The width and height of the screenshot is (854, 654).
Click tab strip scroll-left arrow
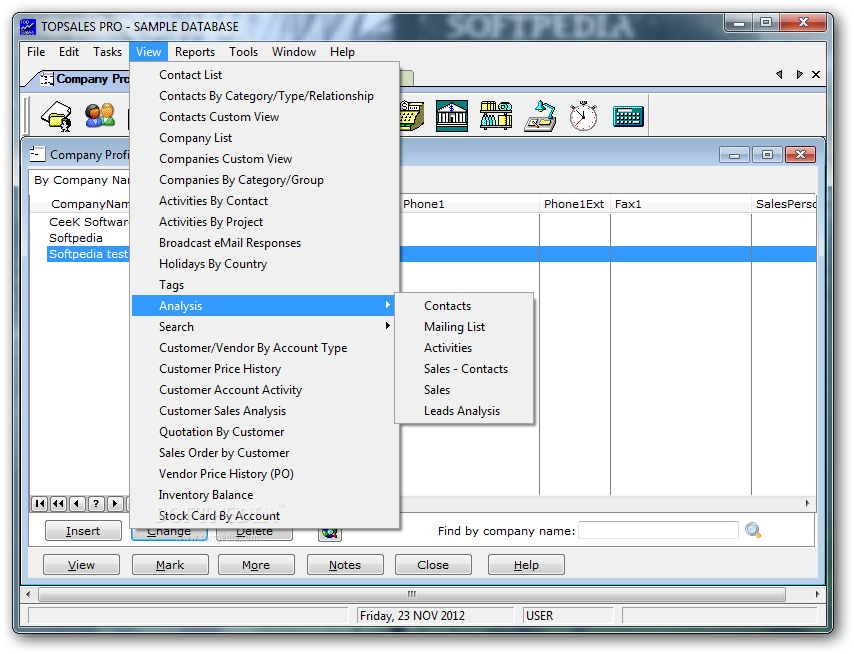(x=779, y=75)
